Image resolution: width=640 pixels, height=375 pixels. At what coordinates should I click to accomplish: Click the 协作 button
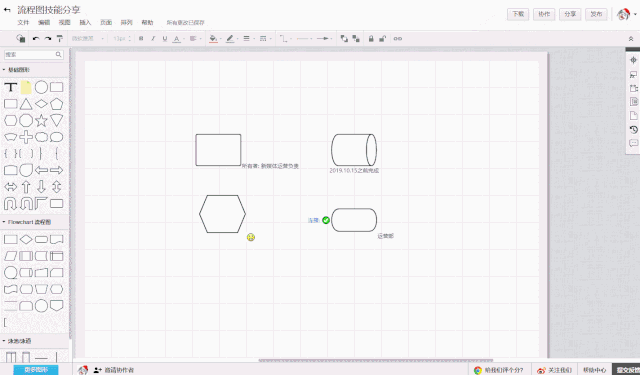(544, 14)
